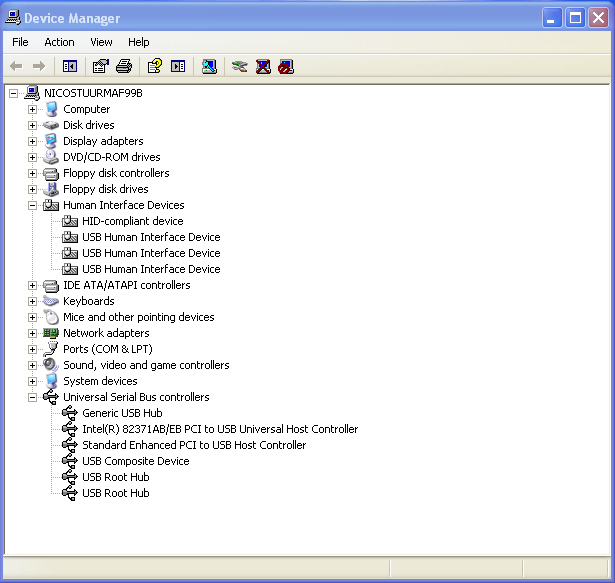Viewport: 615px width, 583px height.
Task: Expand the IDE ATA/ATAPI controllers category
Action: (33, 286)
